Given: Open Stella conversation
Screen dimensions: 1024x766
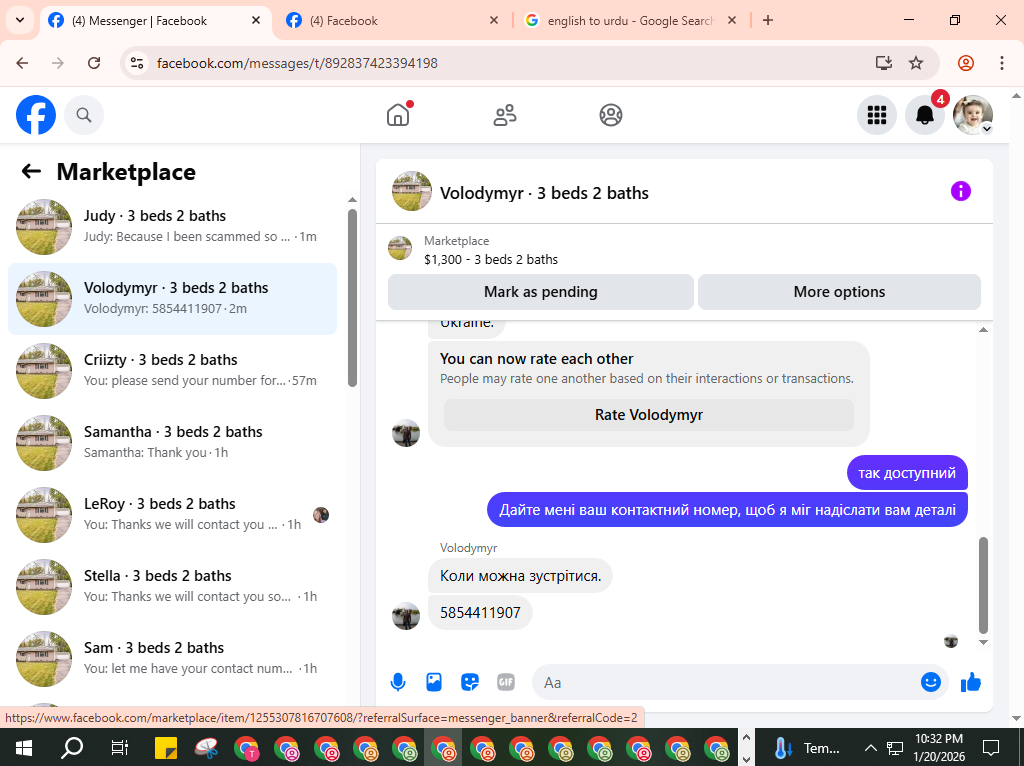Looking at the screenshot, I should [172, 586].
